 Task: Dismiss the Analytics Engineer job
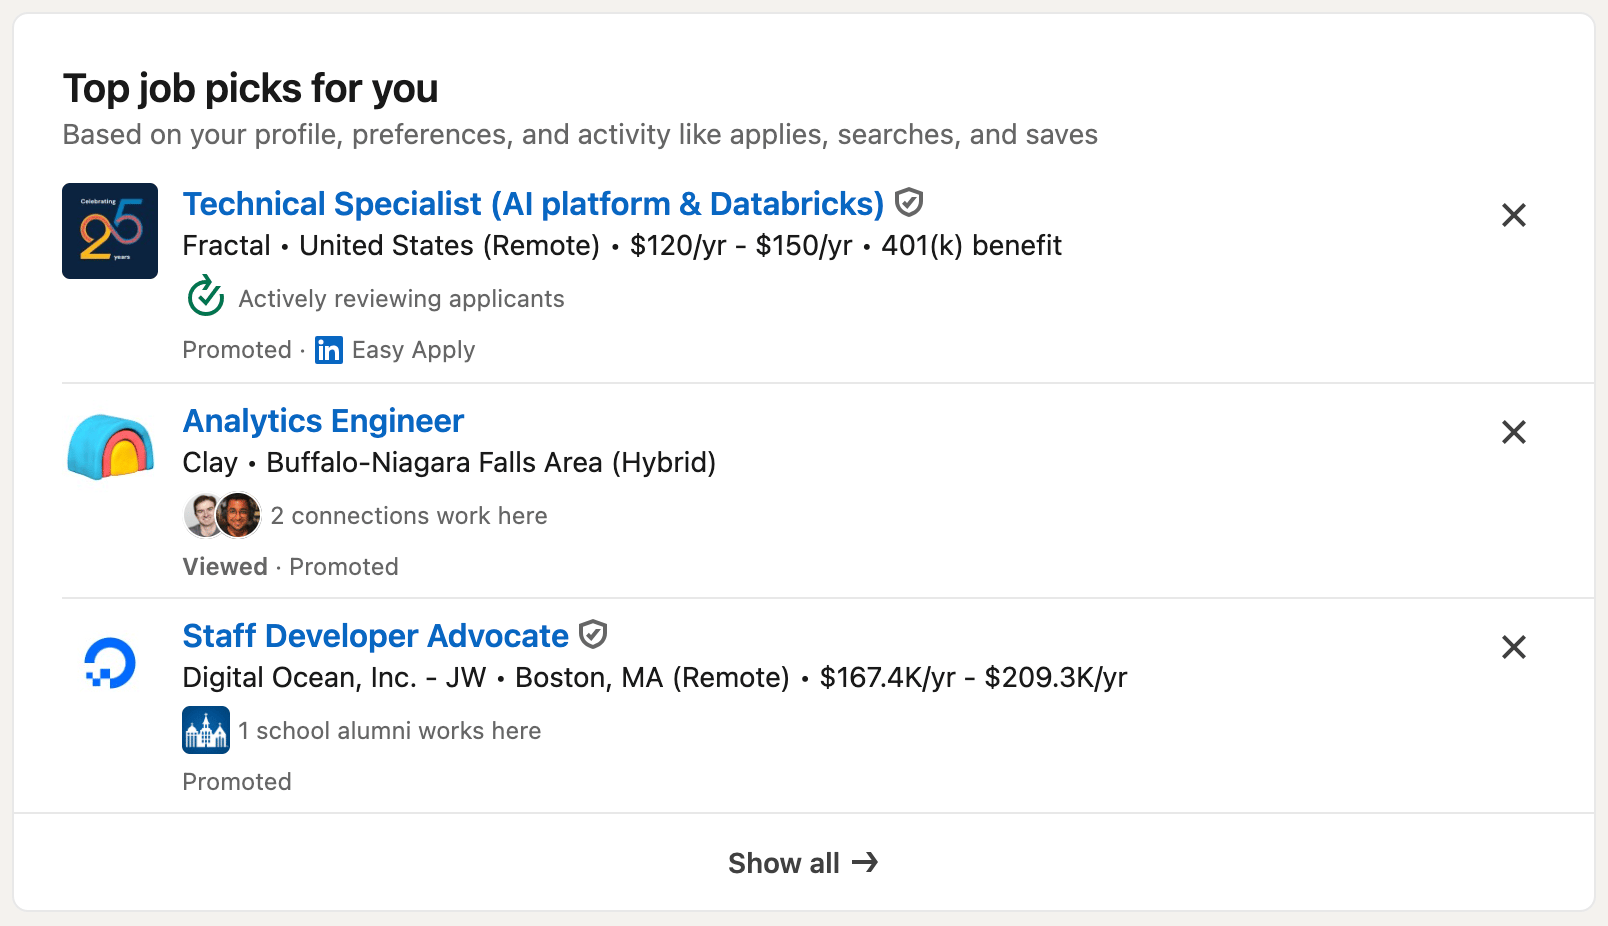point(1513,432)
